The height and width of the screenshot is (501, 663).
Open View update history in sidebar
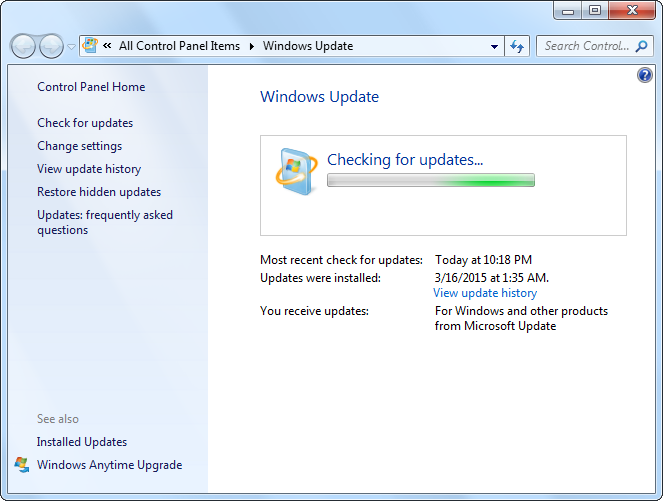coord(89,169)
